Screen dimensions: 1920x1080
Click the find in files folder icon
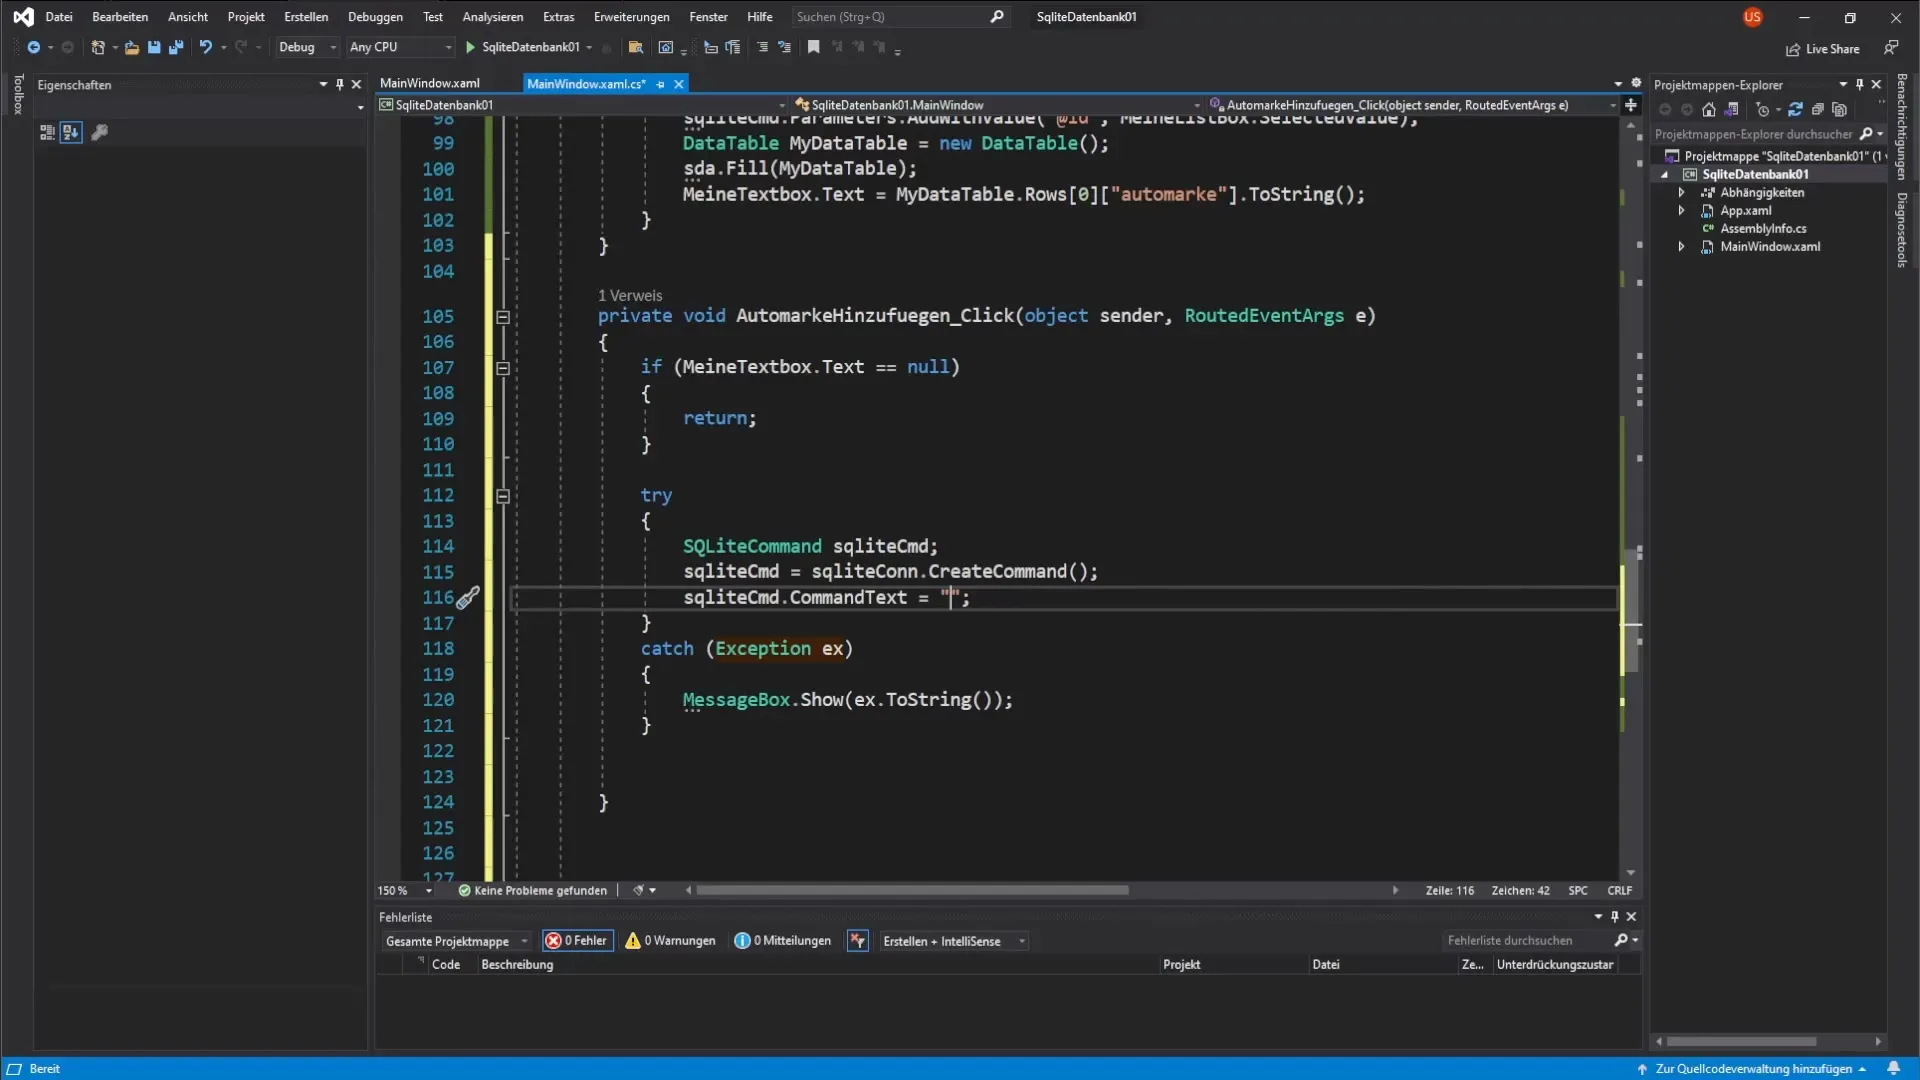635,47
